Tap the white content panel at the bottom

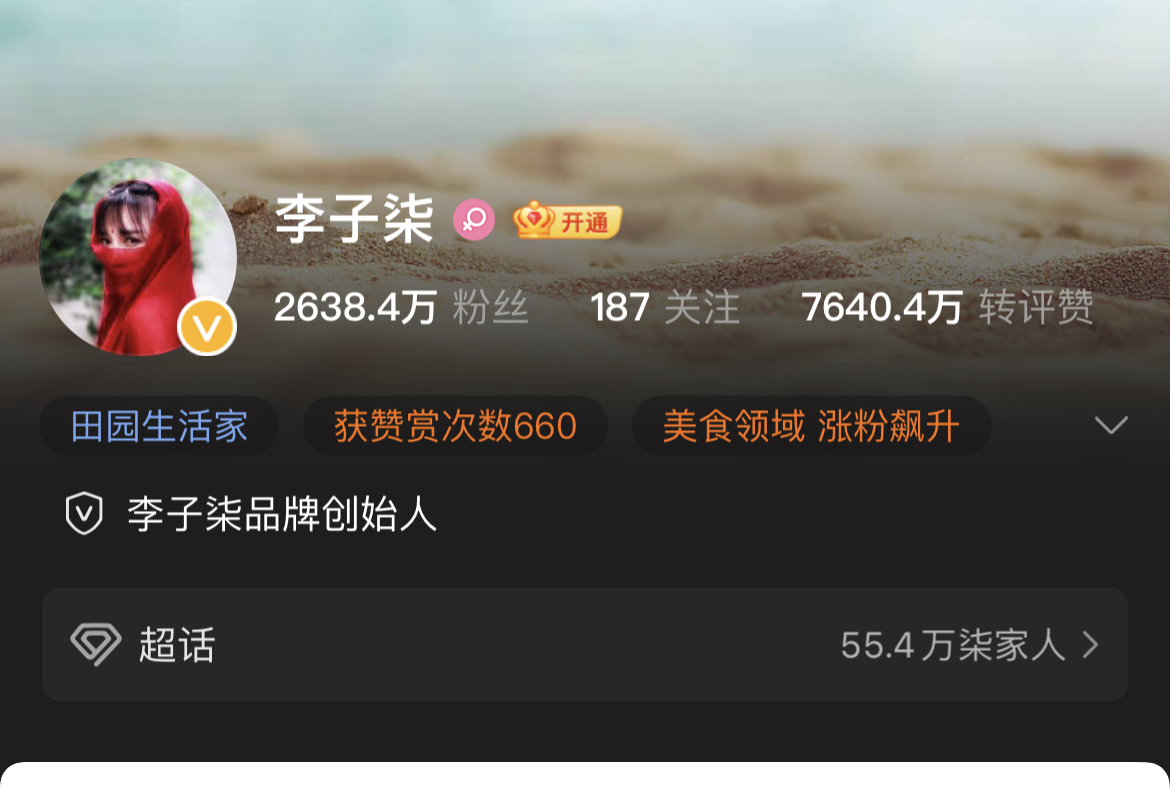tap(585, 775)
